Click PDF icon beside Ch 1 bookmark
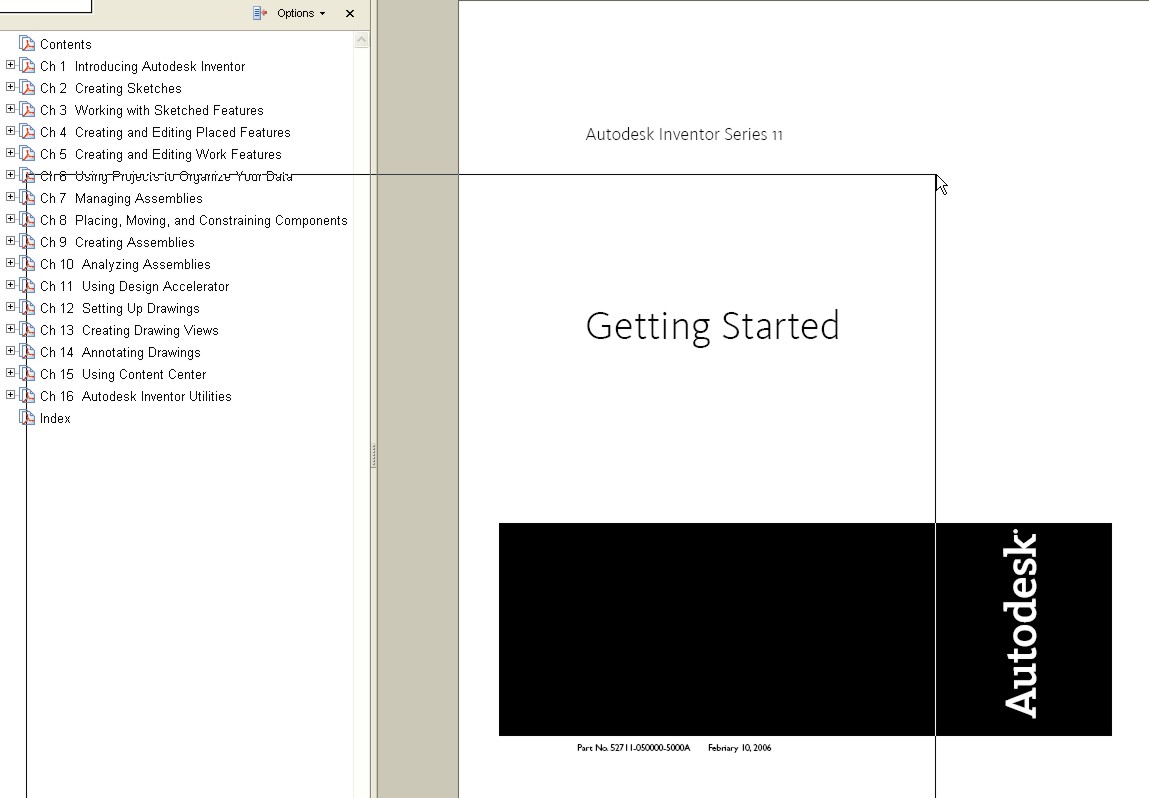1149x798 pixels. 27,66
